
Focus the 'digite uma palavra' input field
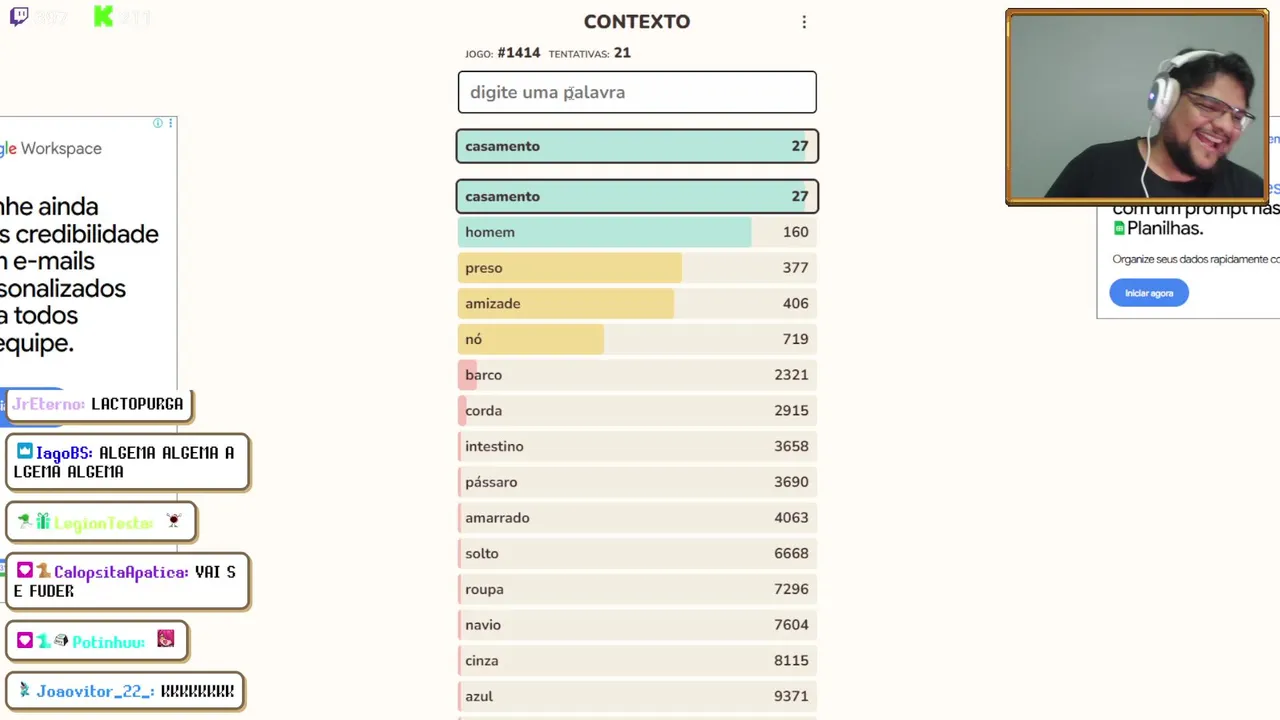[x=637, y=92]
